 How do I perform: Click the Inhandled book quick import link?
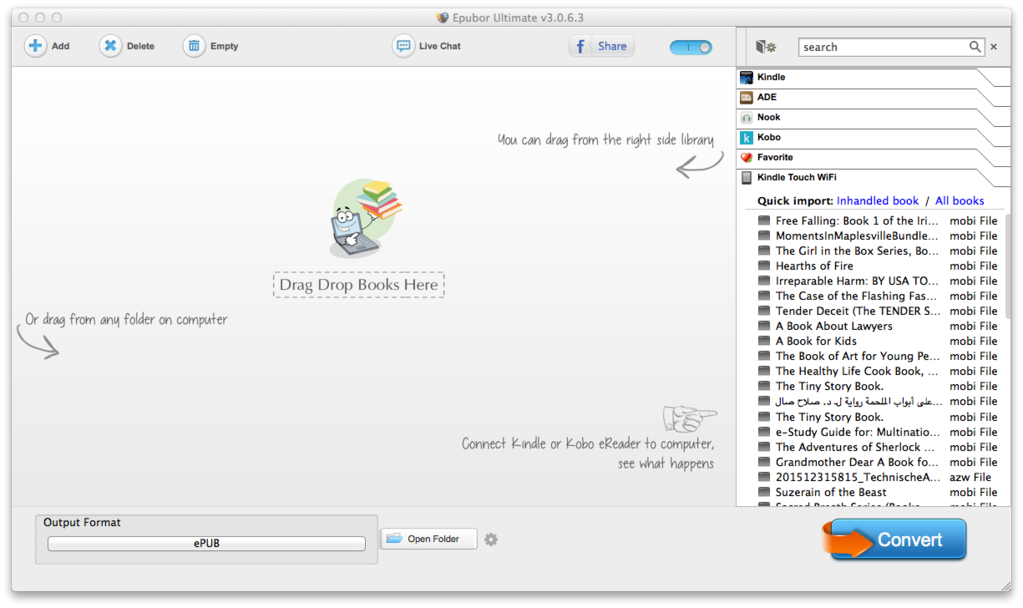coord(878,201)
